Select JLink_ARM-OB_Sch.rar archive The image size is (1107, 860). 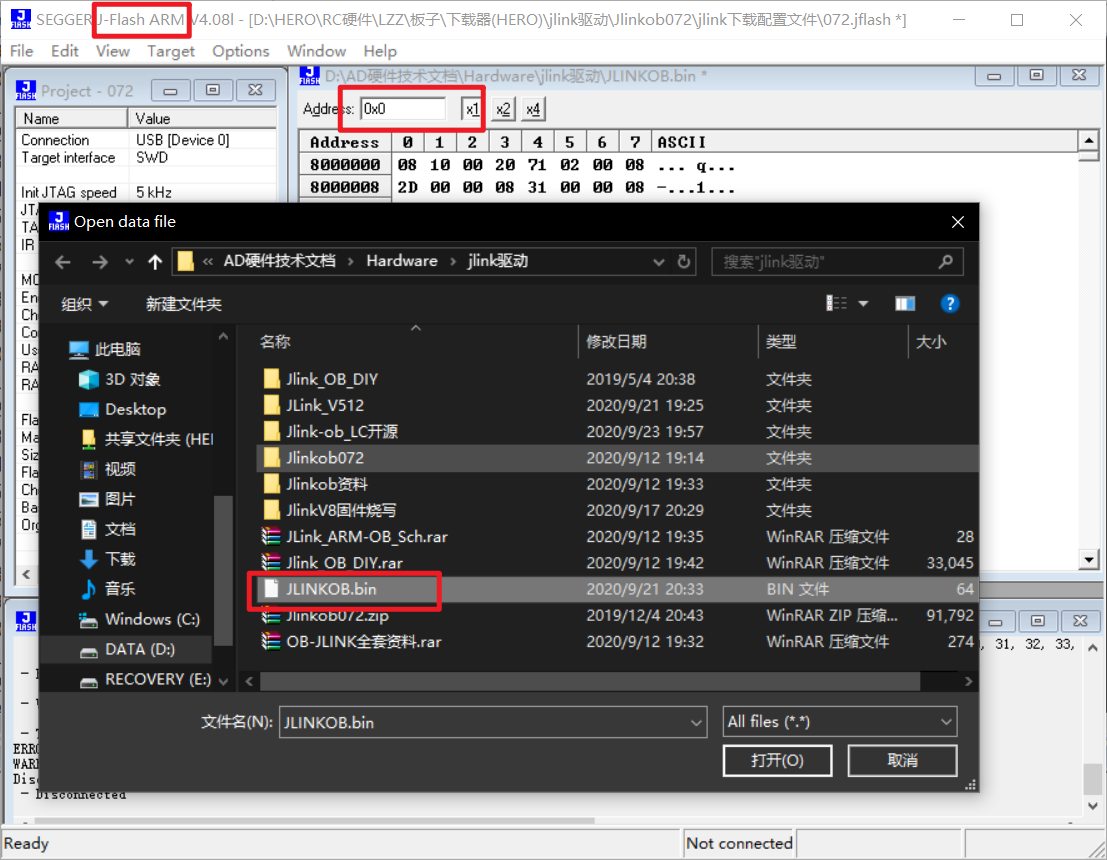pyautogui.click(x=617, y=537)
